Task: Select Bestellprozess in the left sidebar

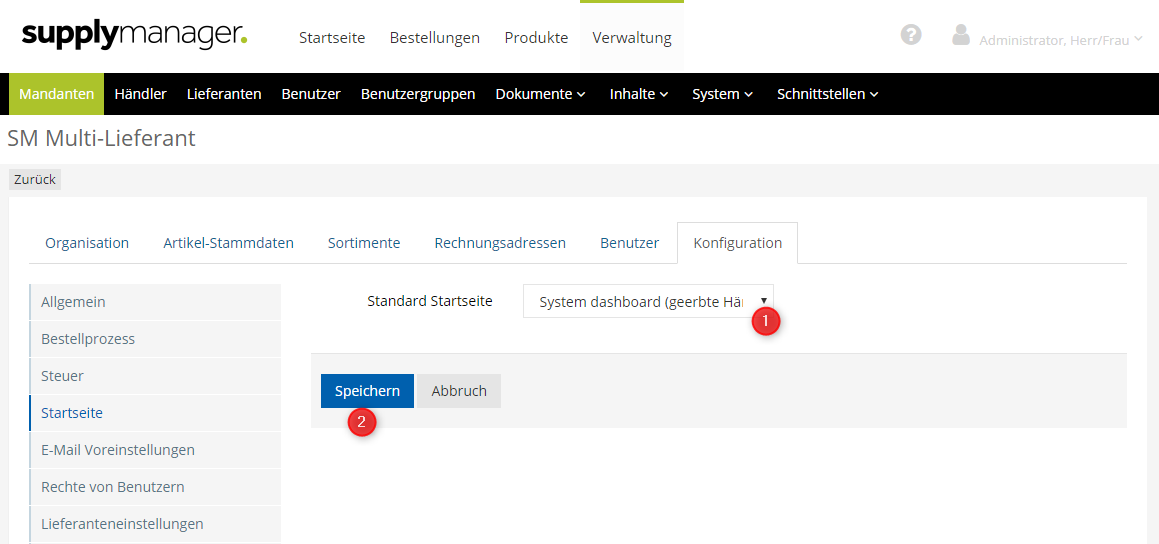Action: (x=88, y=339)
